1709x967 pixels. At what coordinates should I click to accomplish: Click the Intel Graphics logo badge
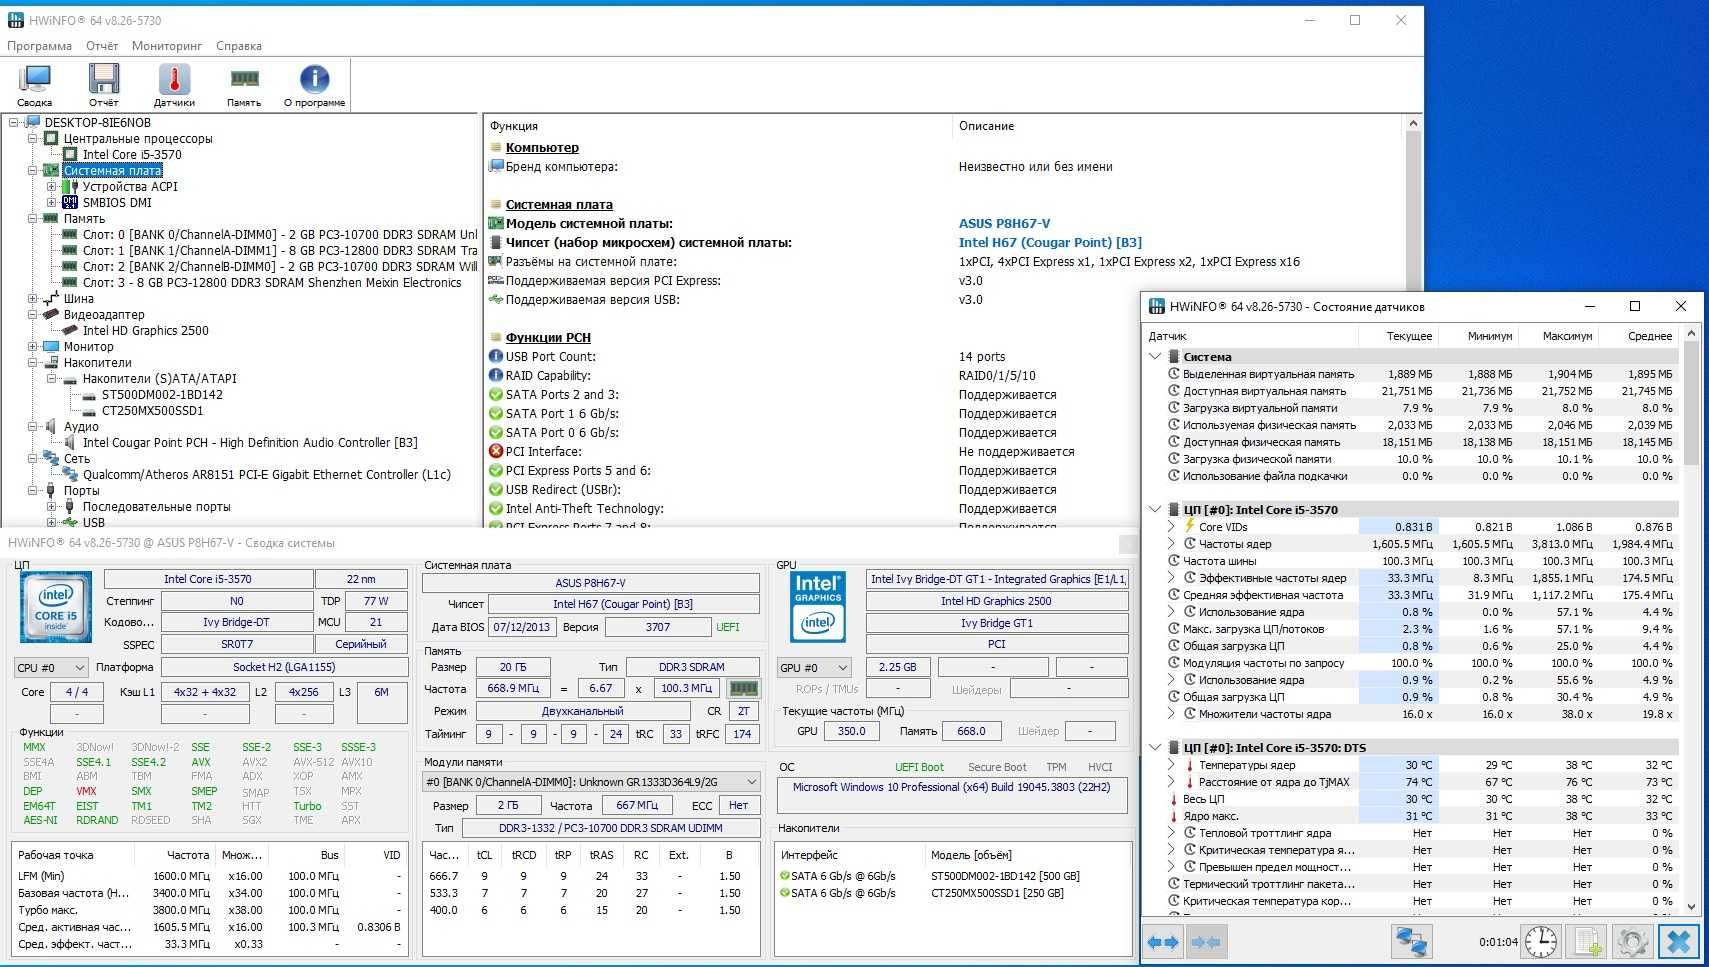click(x=818, y=607)
